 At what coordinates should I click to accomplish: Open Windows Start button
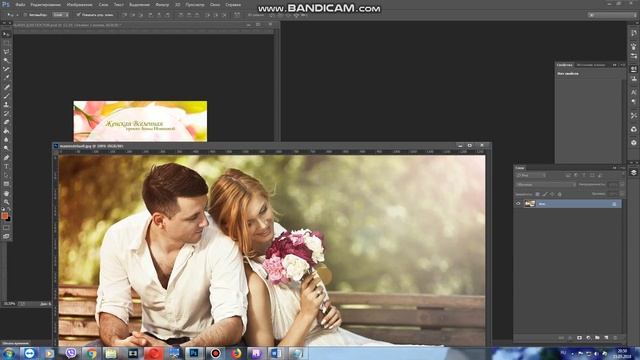click(9, 353)
